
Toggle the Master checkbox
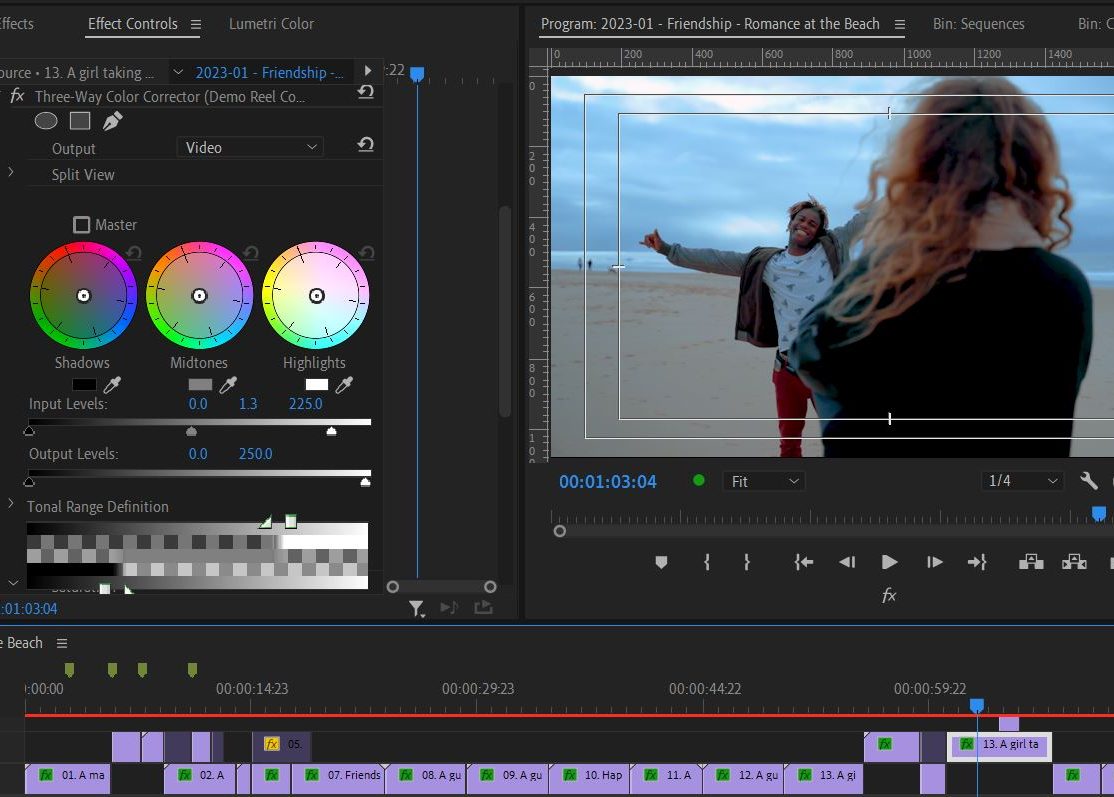point(82,225)
